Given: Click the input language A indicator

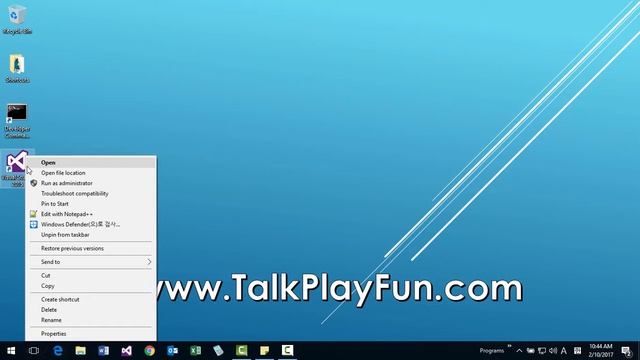Looking at the screenshot, I should click(564, 351).
